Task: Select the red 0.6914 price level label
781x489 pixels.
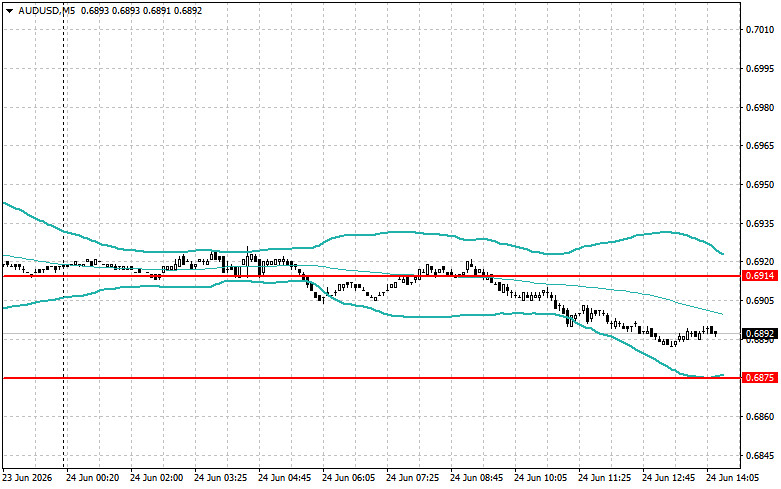Action: pos(759,276)
